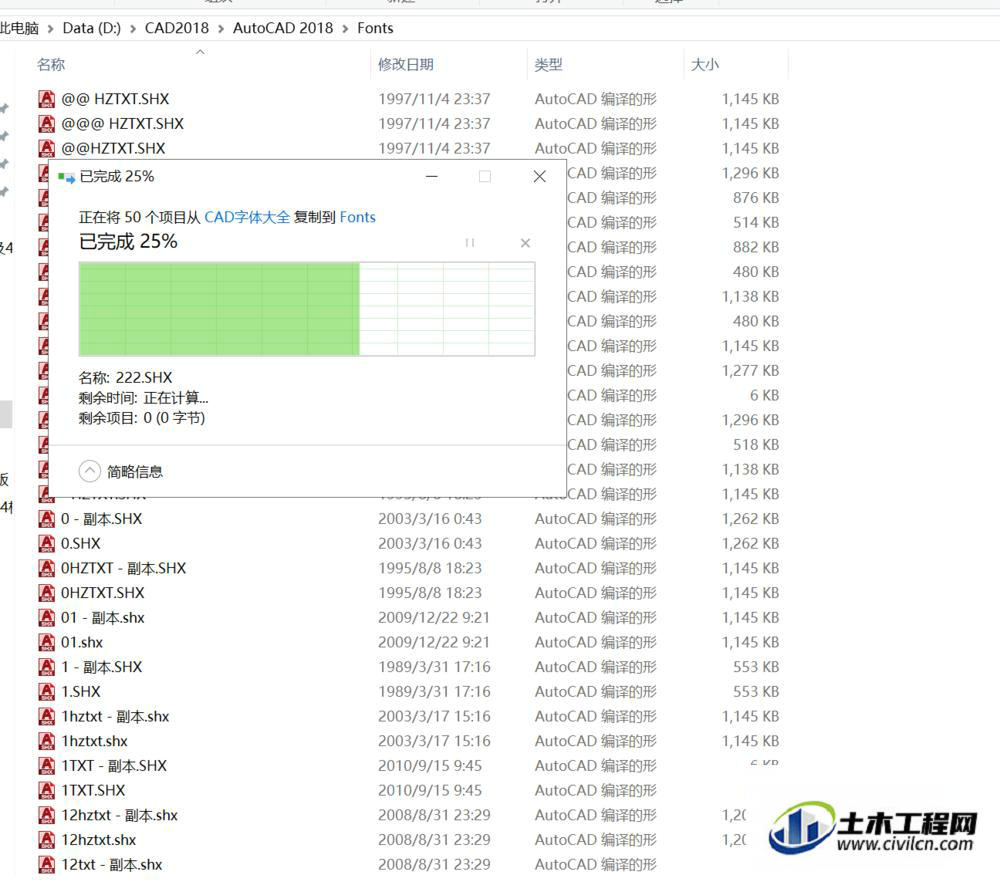Expand the breadcrumb arrow after AutoCAD 2018

tap(345, 29)
